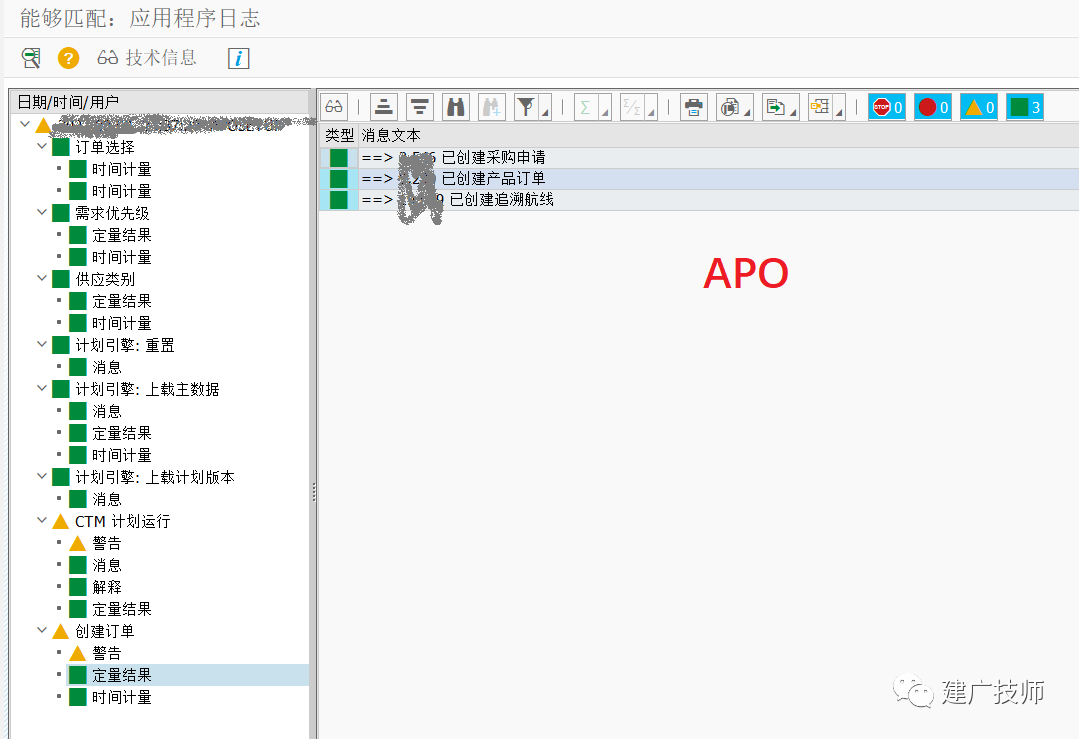
Task: Click the blue information 'i' icon
Action: coord(238,58)
